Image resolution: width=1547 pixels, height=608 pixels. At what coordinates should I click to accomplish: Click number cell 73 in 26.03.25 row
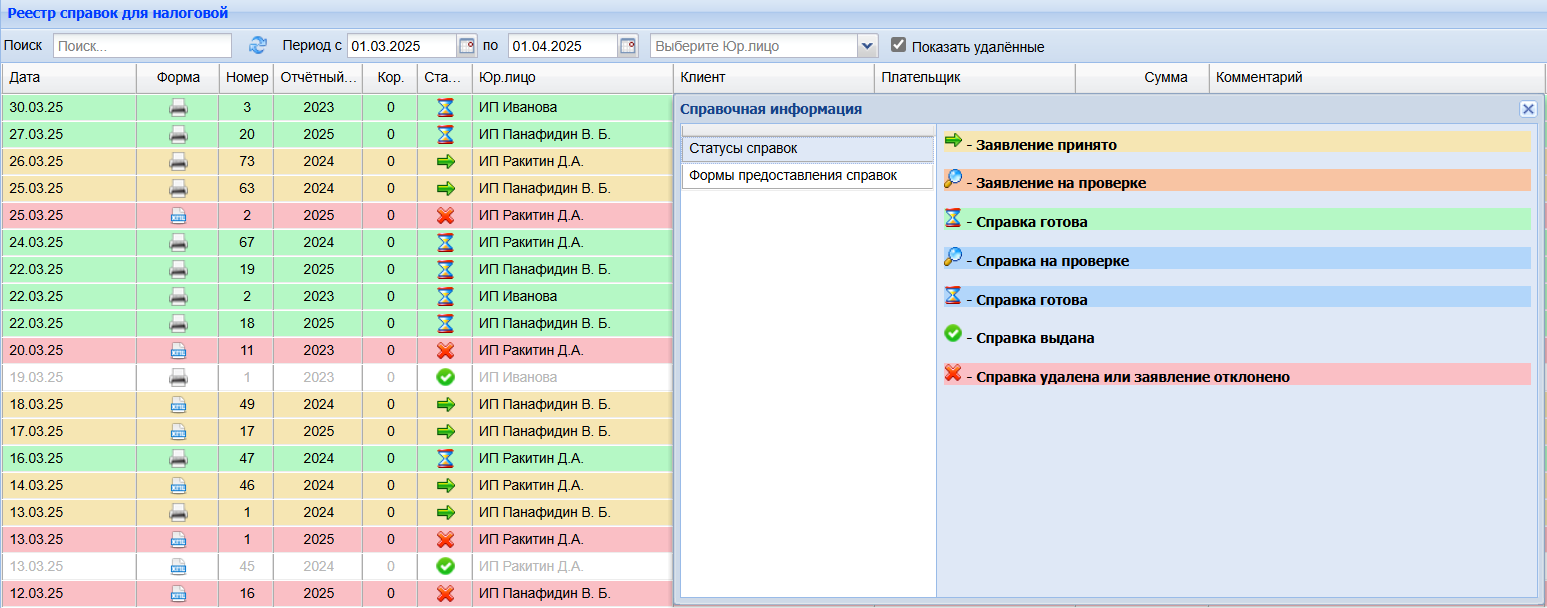click(247, 161)
